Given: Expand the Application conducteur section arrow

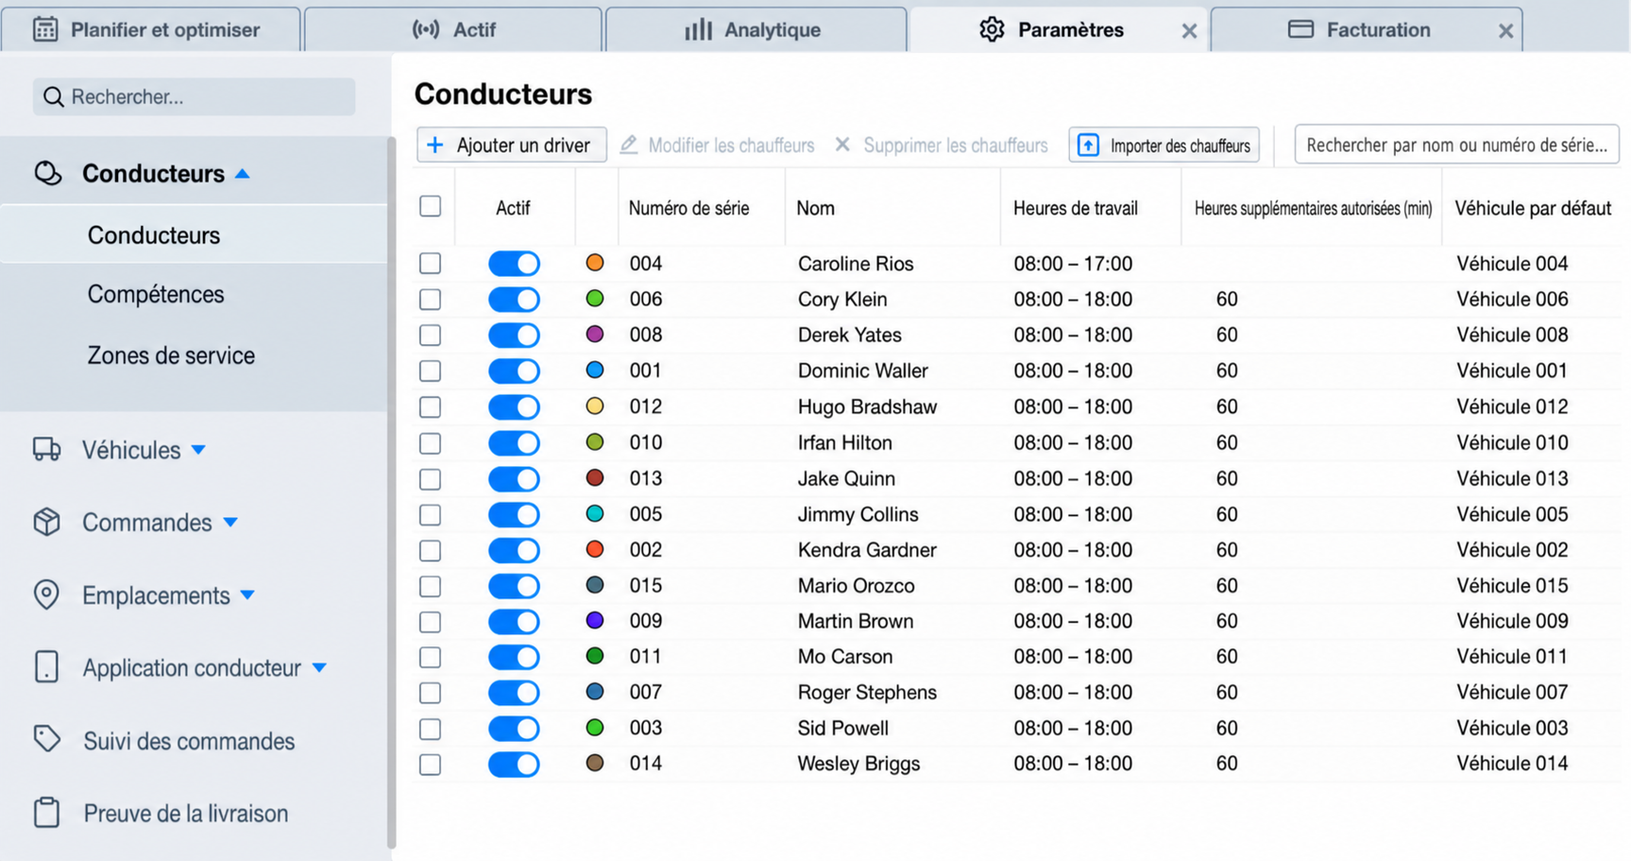Looking at the screenshot, I should click(319, 668).
